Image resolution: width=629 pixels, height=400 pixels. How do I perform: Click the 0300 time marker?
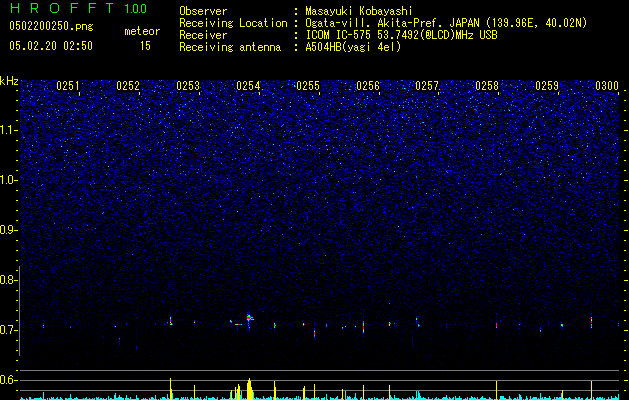point(607,86)
